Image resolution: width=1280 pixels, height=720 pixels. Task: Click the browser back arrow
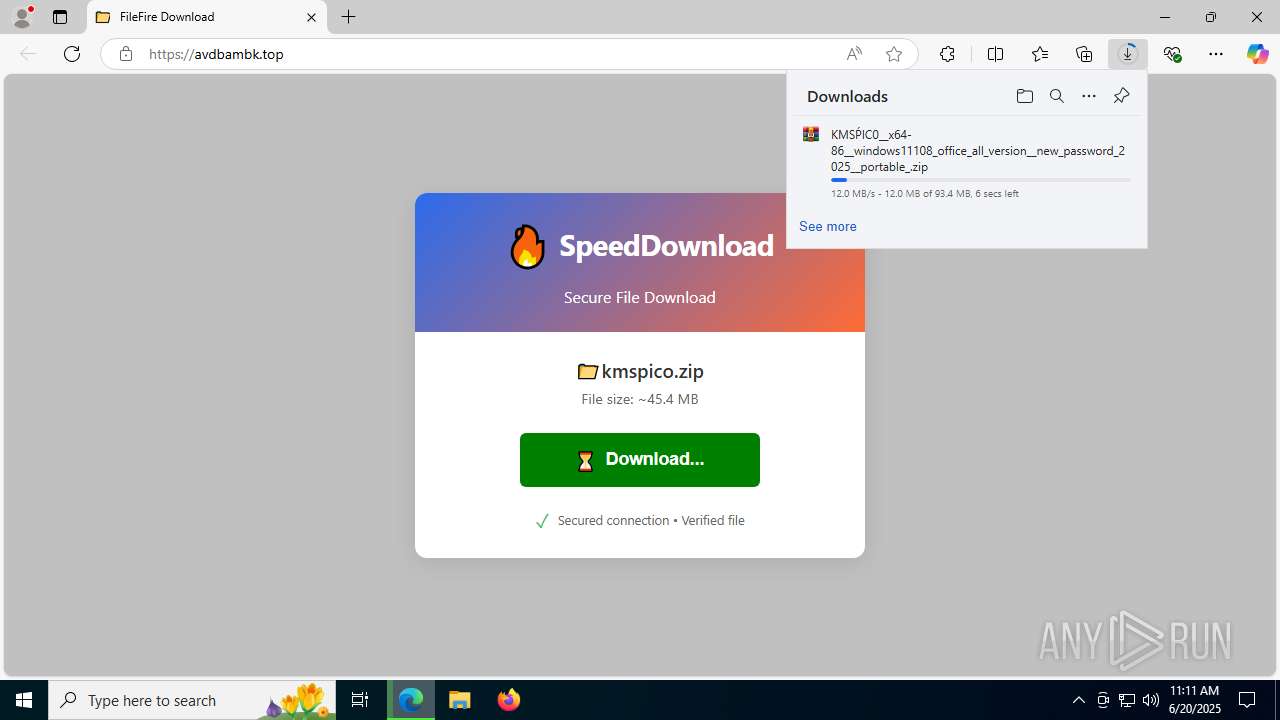(x=28, y=54)
